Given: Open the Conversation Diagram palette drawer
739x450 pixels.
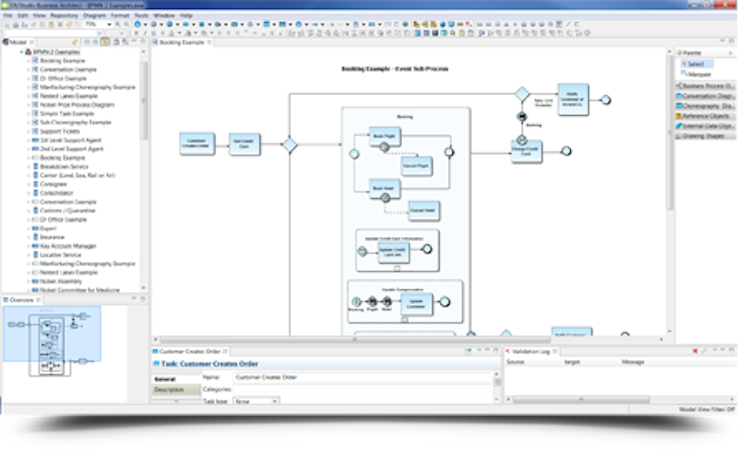Looking at the screenshot, I should click(x=705, y=96).
